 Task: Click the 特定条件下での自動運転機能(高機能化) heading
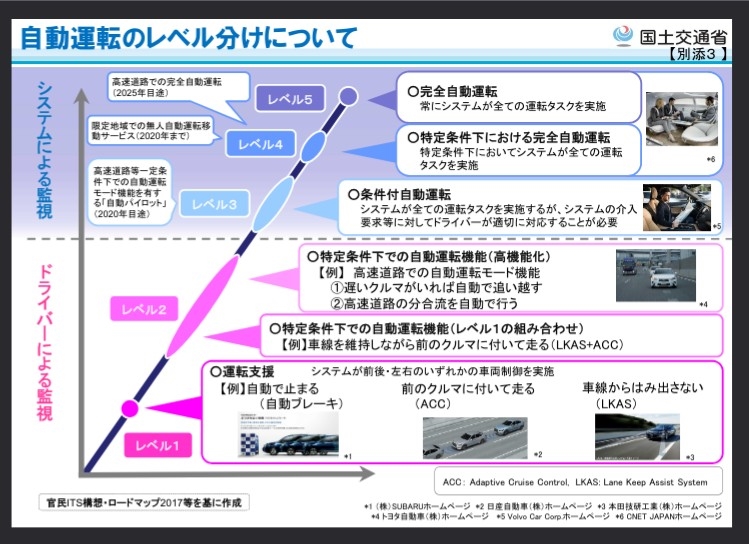click(429, 257)
